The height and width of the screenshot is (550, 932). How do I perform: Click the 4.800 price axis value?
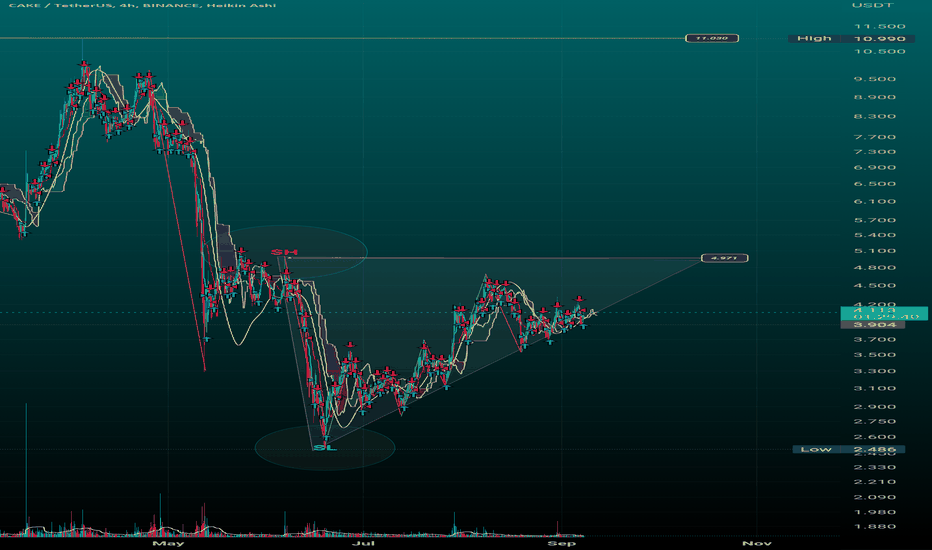click(875, 268)
